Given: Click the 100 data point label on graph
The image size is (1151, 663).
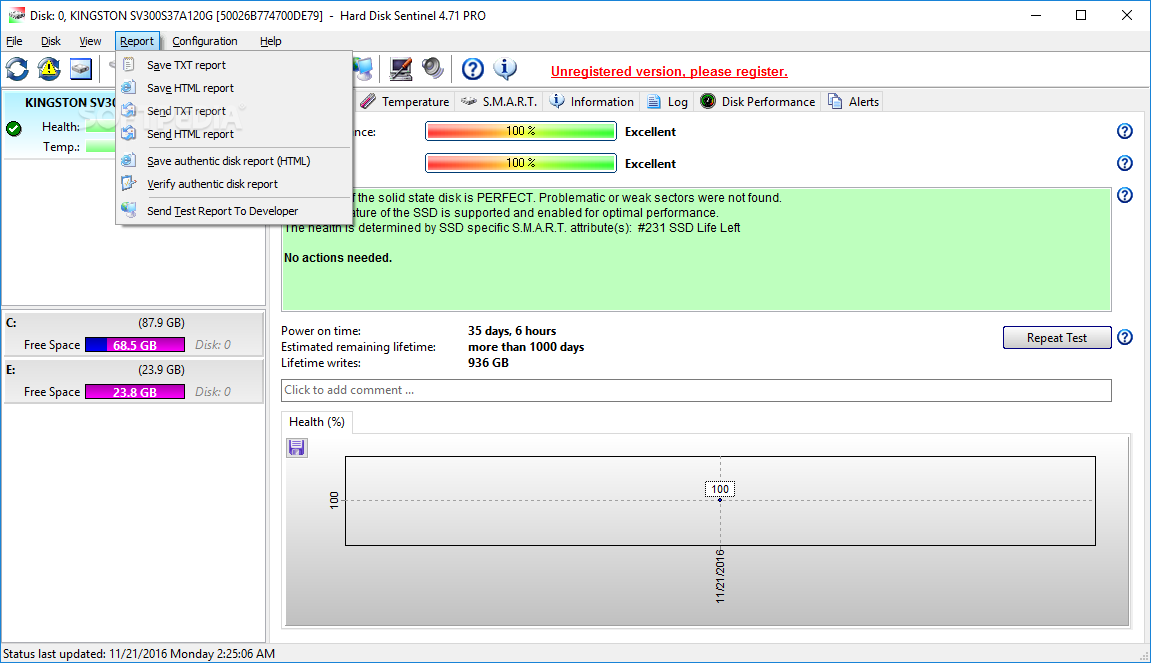Looking at the screenshot, I should pyautogui.click(x=720, y=489).
